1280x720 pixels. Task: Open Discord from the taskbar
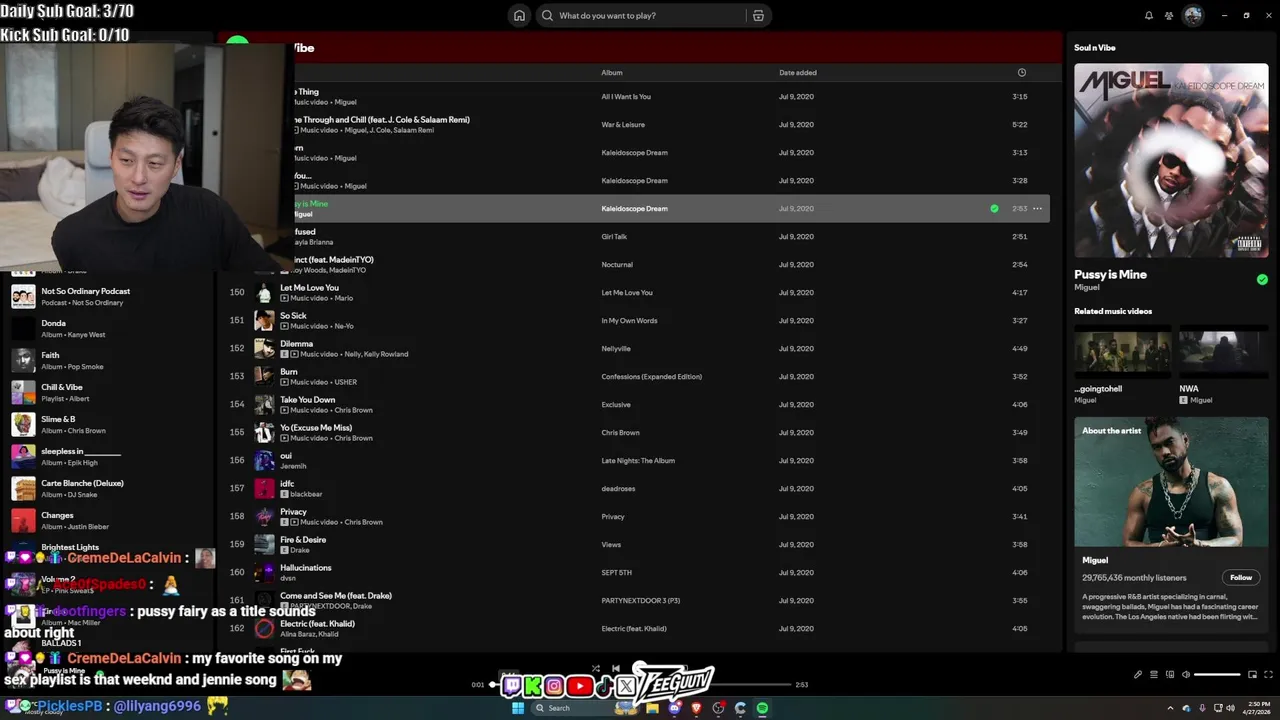point(674,708)
